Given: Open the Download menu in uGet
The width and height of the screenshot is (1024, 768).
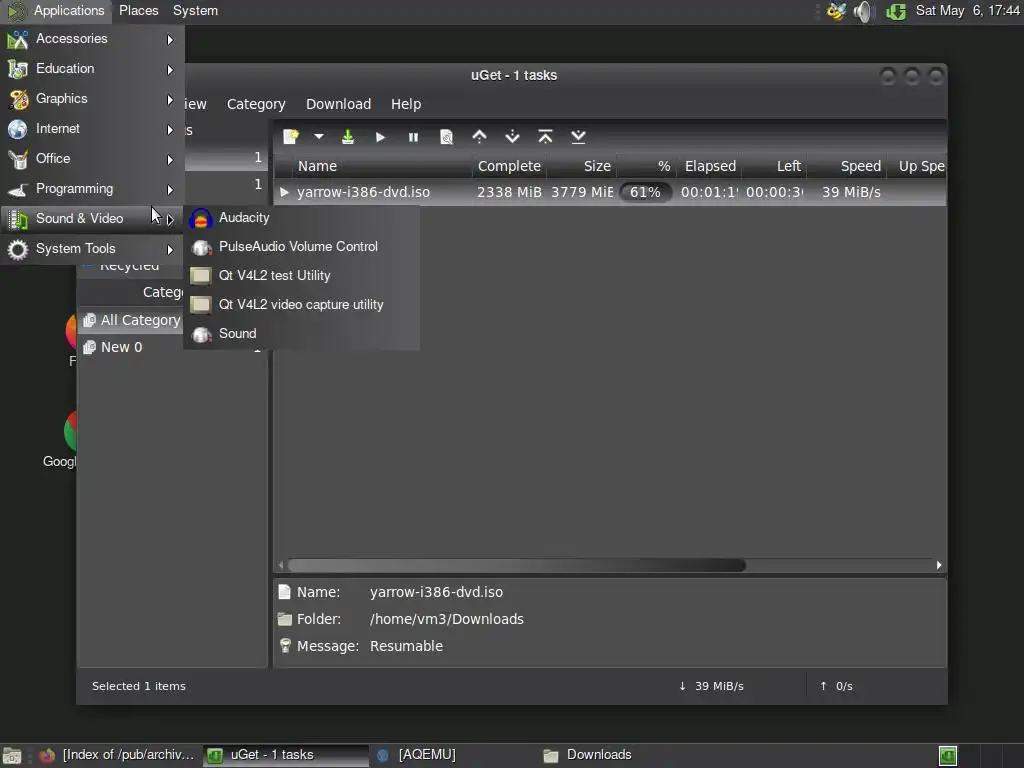Looking at the screenshot, I should pos(338,104).
